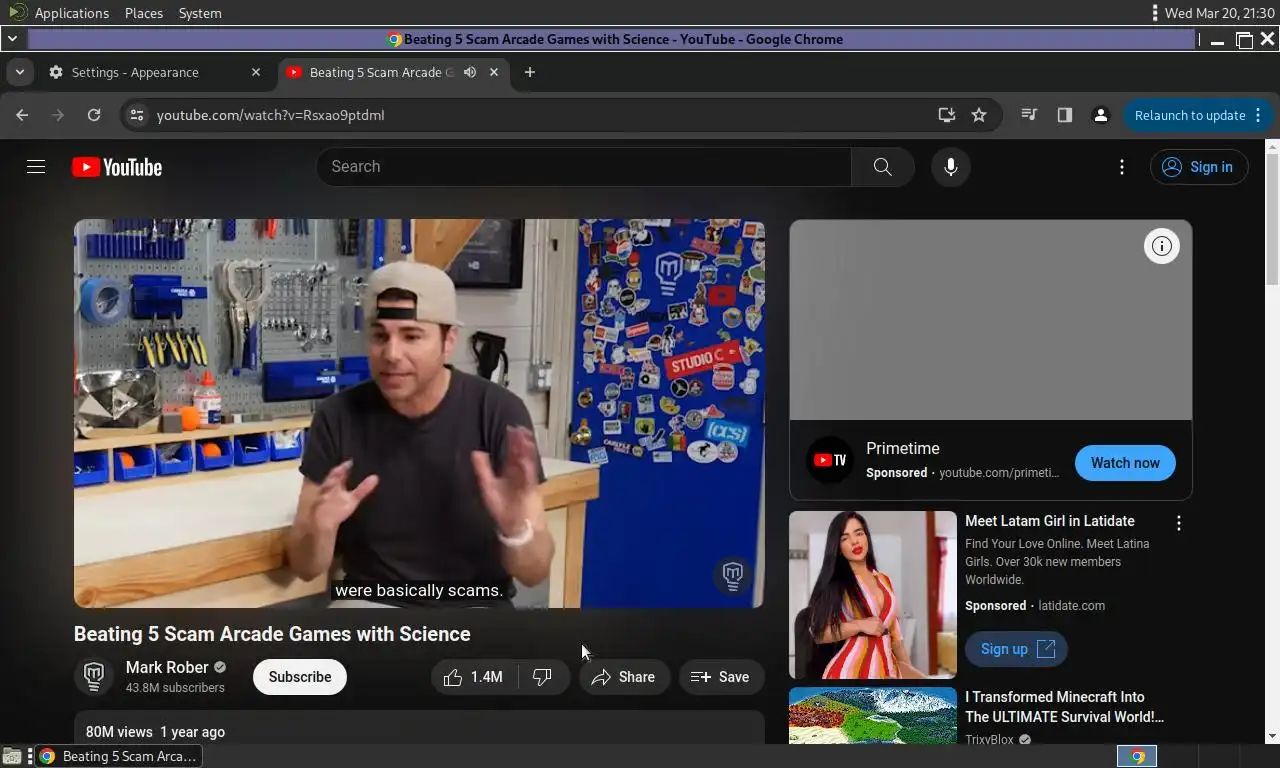Click the address bar URL
1280x768 pixels.
pyautogui.click(x=271, y=115)
